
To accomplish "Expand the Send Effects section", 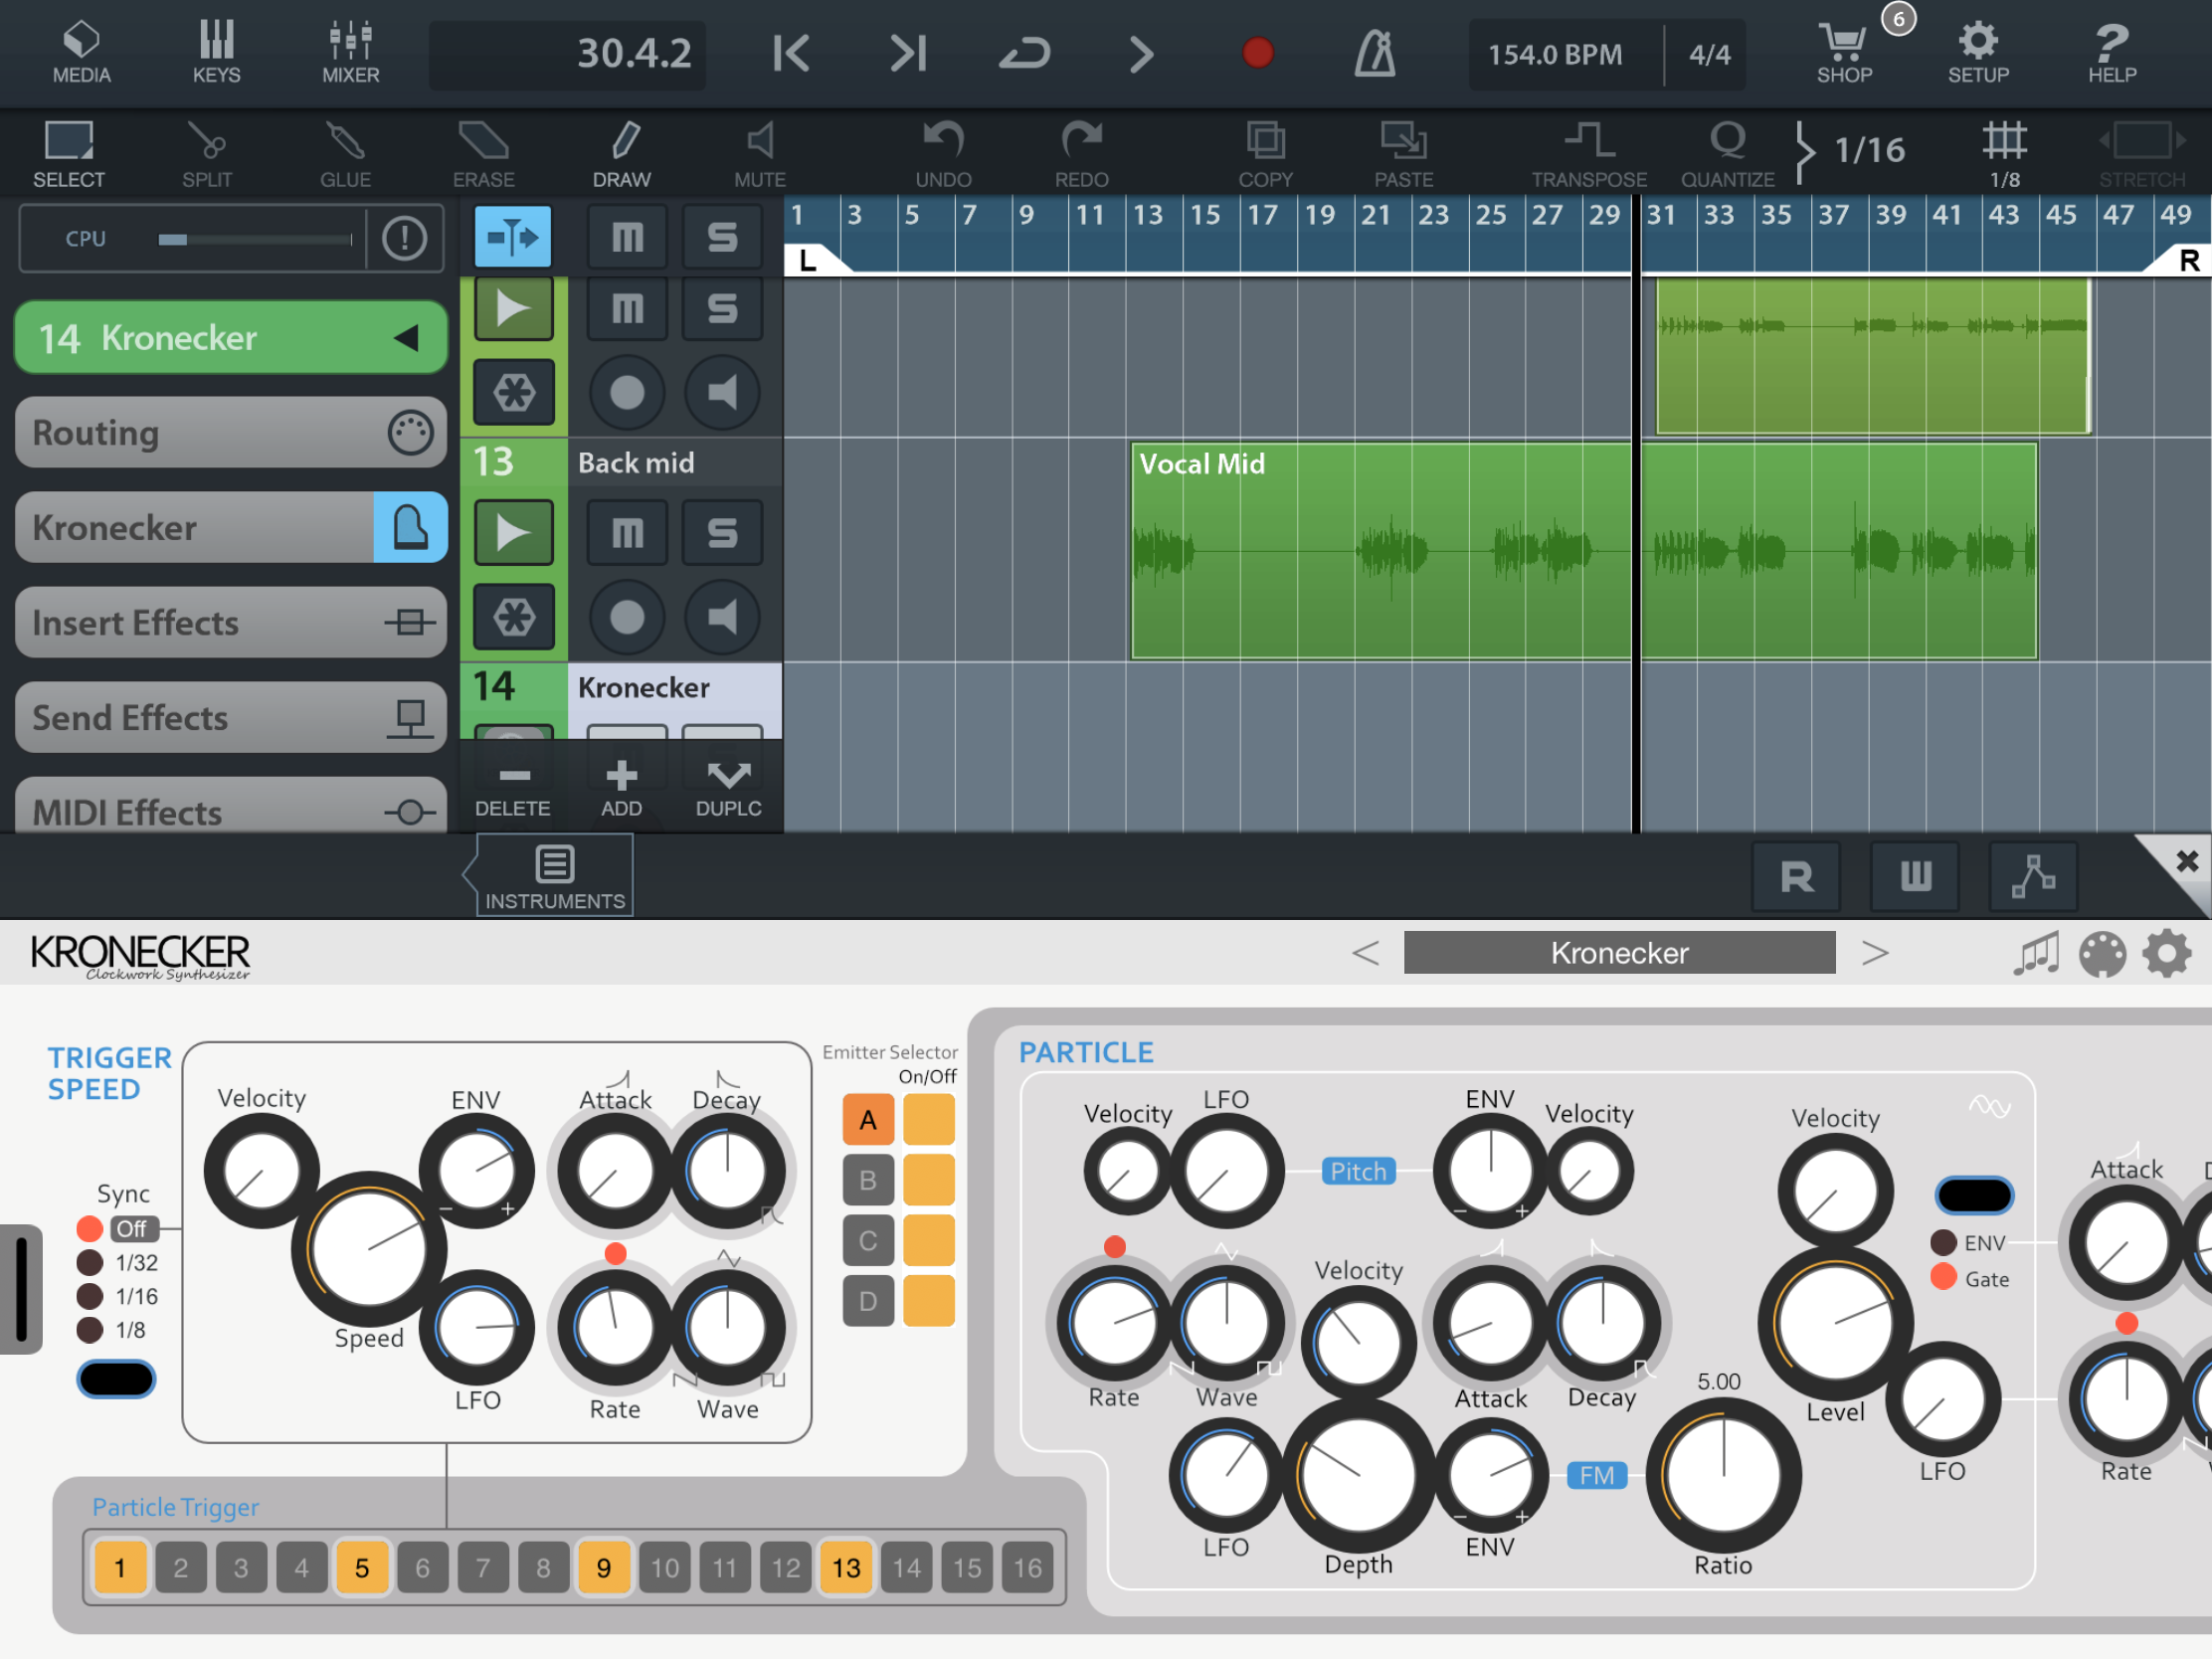I will tap(231, 718).
